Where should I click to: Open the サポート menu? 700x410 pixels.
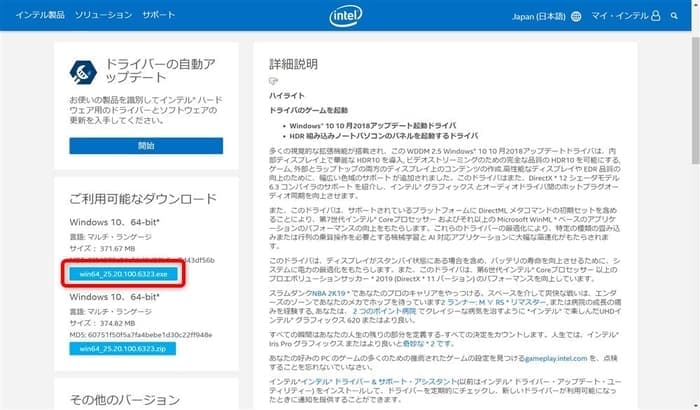(158, 15)
